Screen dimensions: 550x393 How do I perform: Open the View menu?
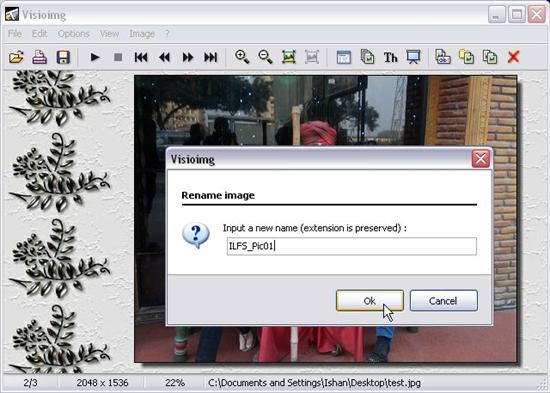tap(109, 34)
